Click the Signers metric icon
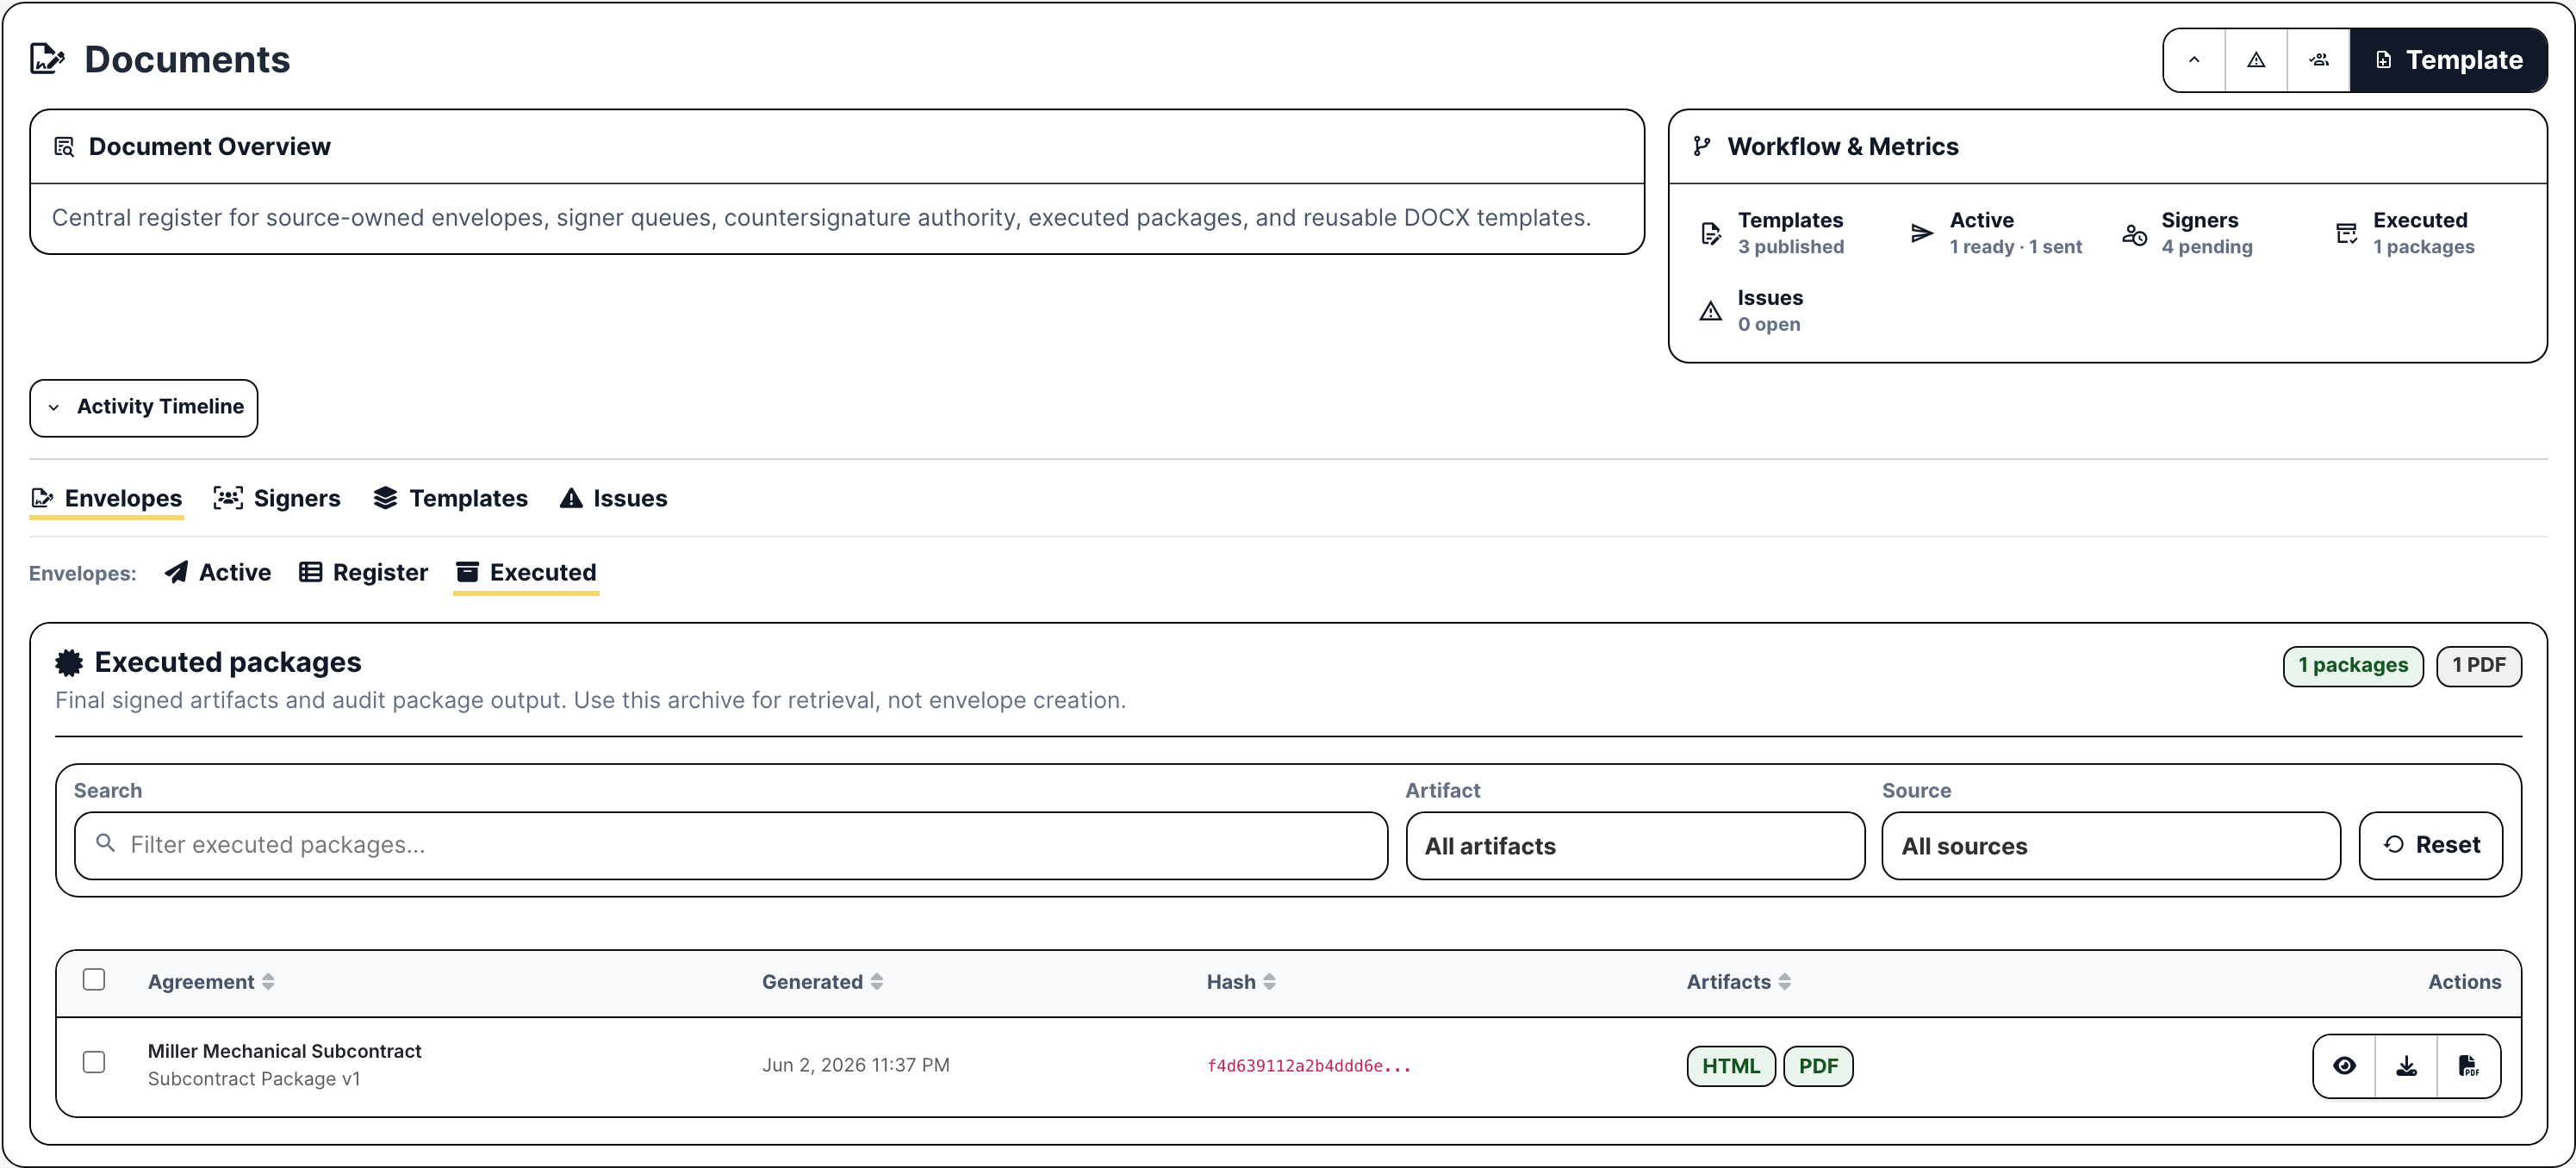The width and height of the screenshot is (2576, 1168). click(x=2134, y=234)
